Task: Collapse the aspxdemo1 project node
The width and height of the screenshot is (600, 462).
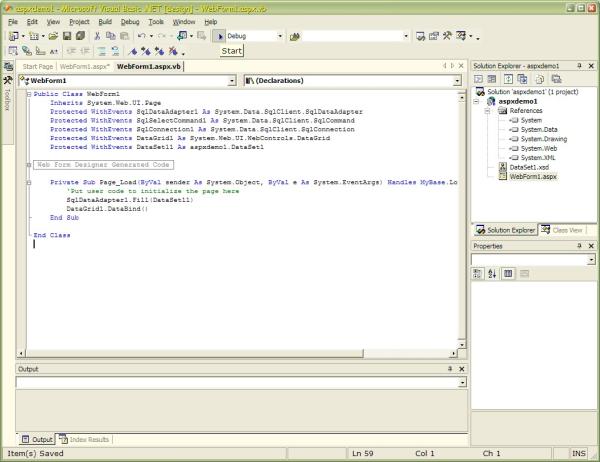Action: [x=476, y=101]
